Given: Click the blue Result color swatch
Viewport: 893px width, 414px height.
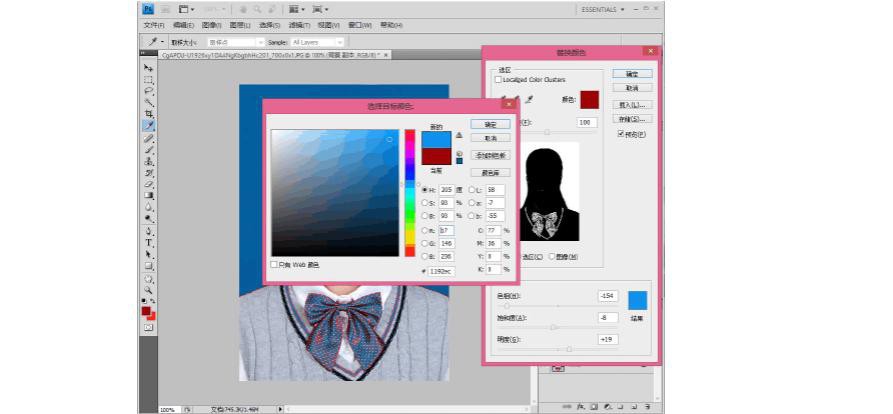Looking at the screenshot, I should point(638,301).
